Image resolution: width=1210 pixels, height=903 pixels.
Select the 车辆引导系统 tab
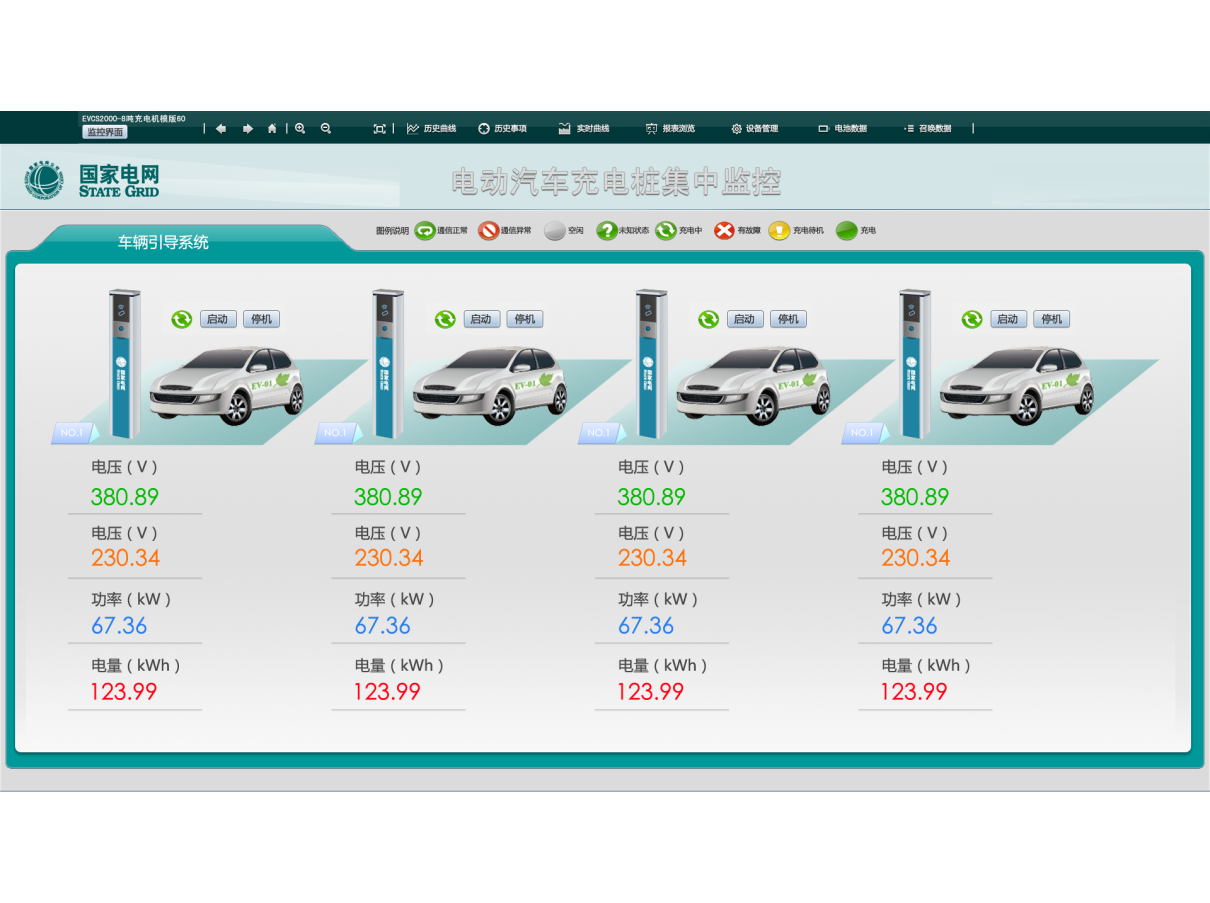click(164, 242)
